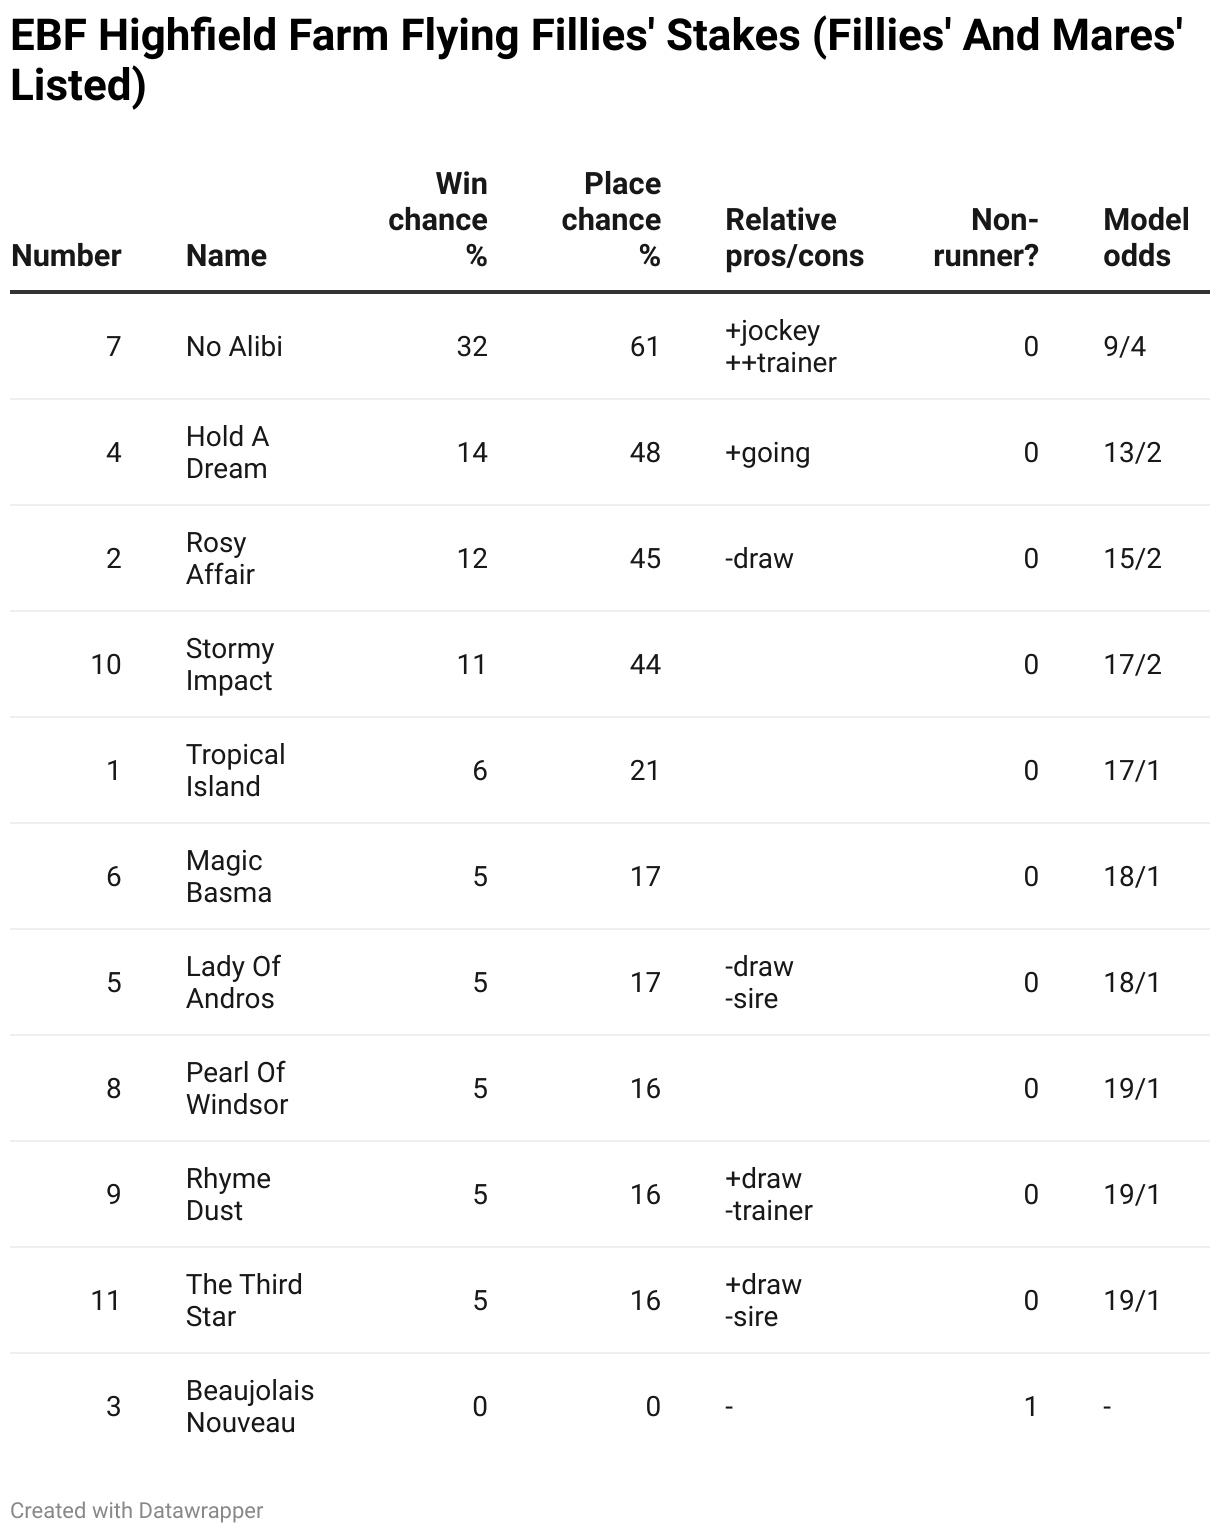Click the table title heading text
This screenshot has height=1534, width=1220.
tap(596, 60)
